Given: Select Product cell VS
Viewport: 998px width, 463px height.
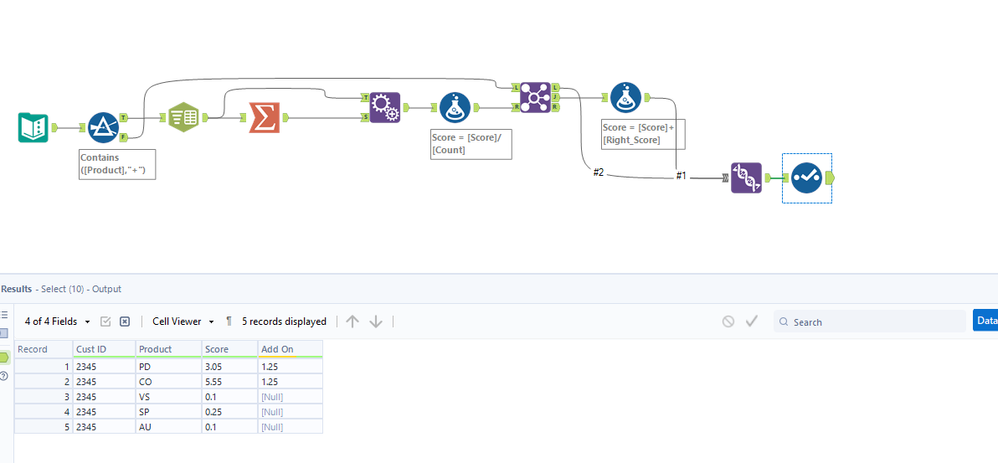Looking at the screenshot, I should coord(169,397).
